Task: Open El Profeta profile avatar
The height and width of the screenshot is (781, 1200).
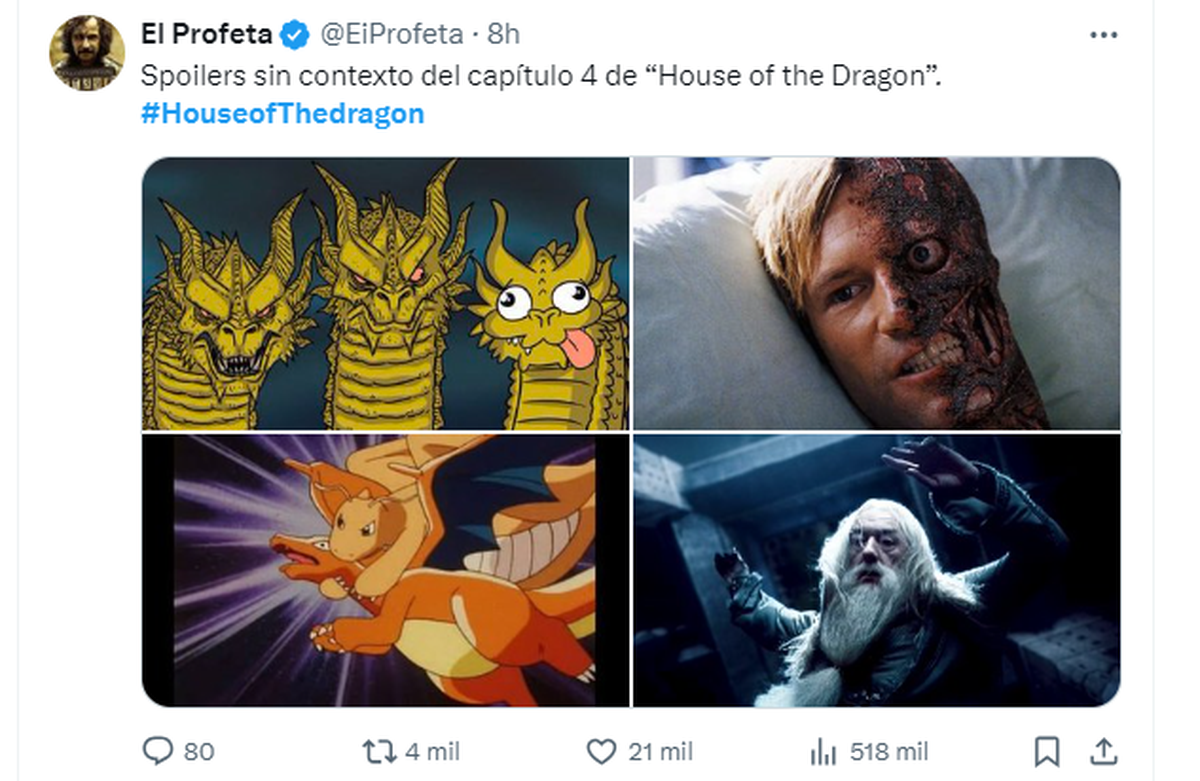Action: tap(87, 53)
